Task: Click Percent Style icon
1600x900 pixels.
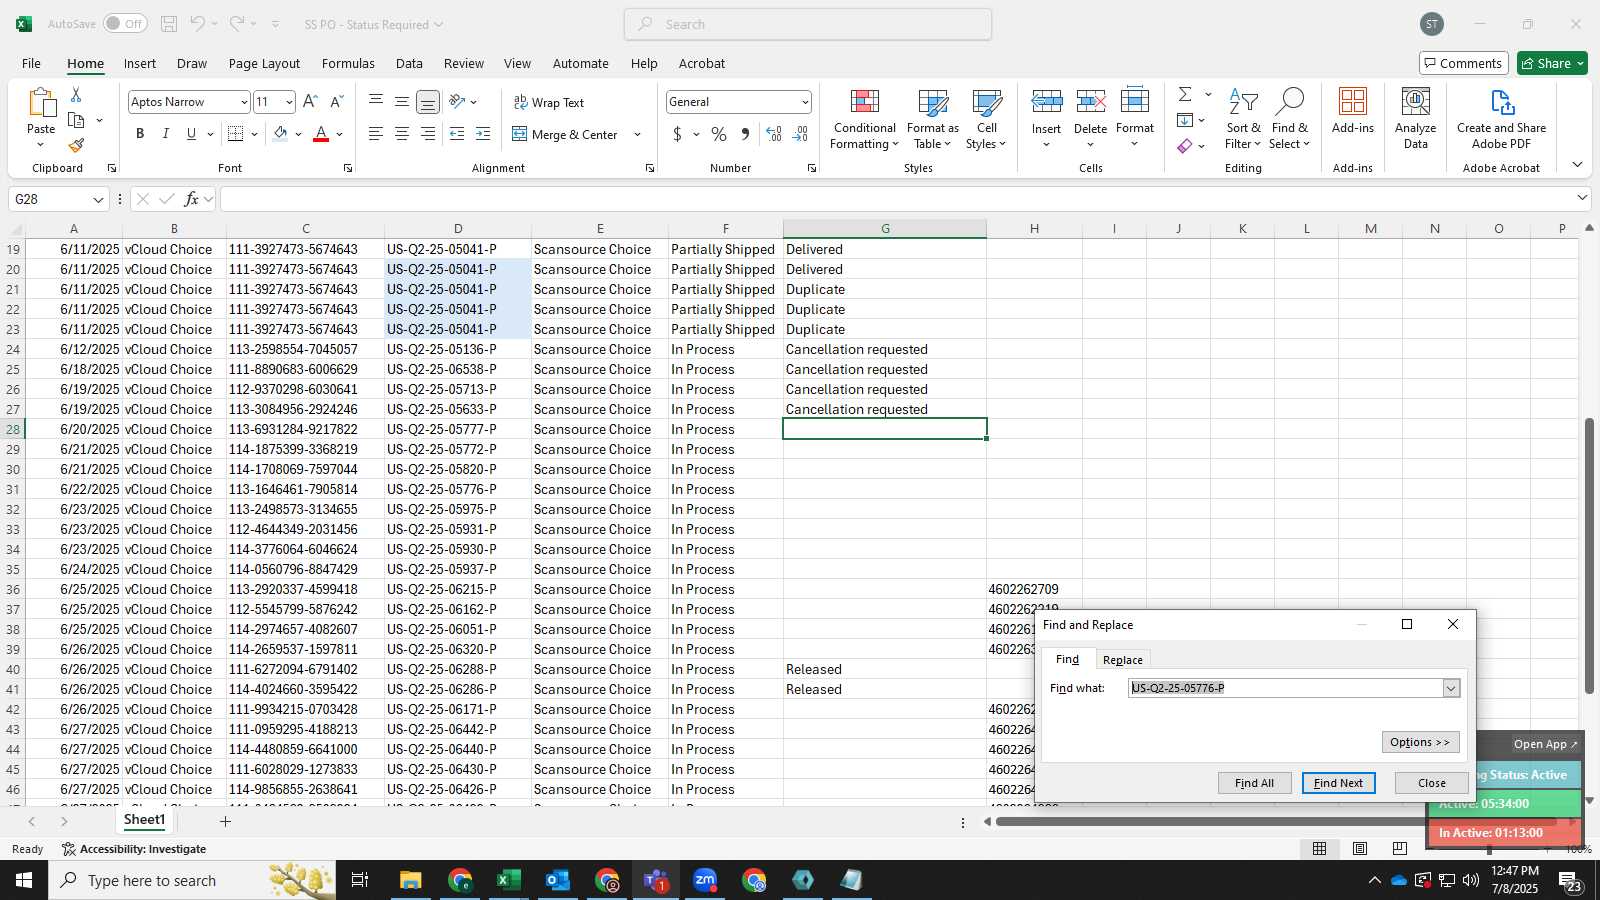Action: tap(719, 134)
